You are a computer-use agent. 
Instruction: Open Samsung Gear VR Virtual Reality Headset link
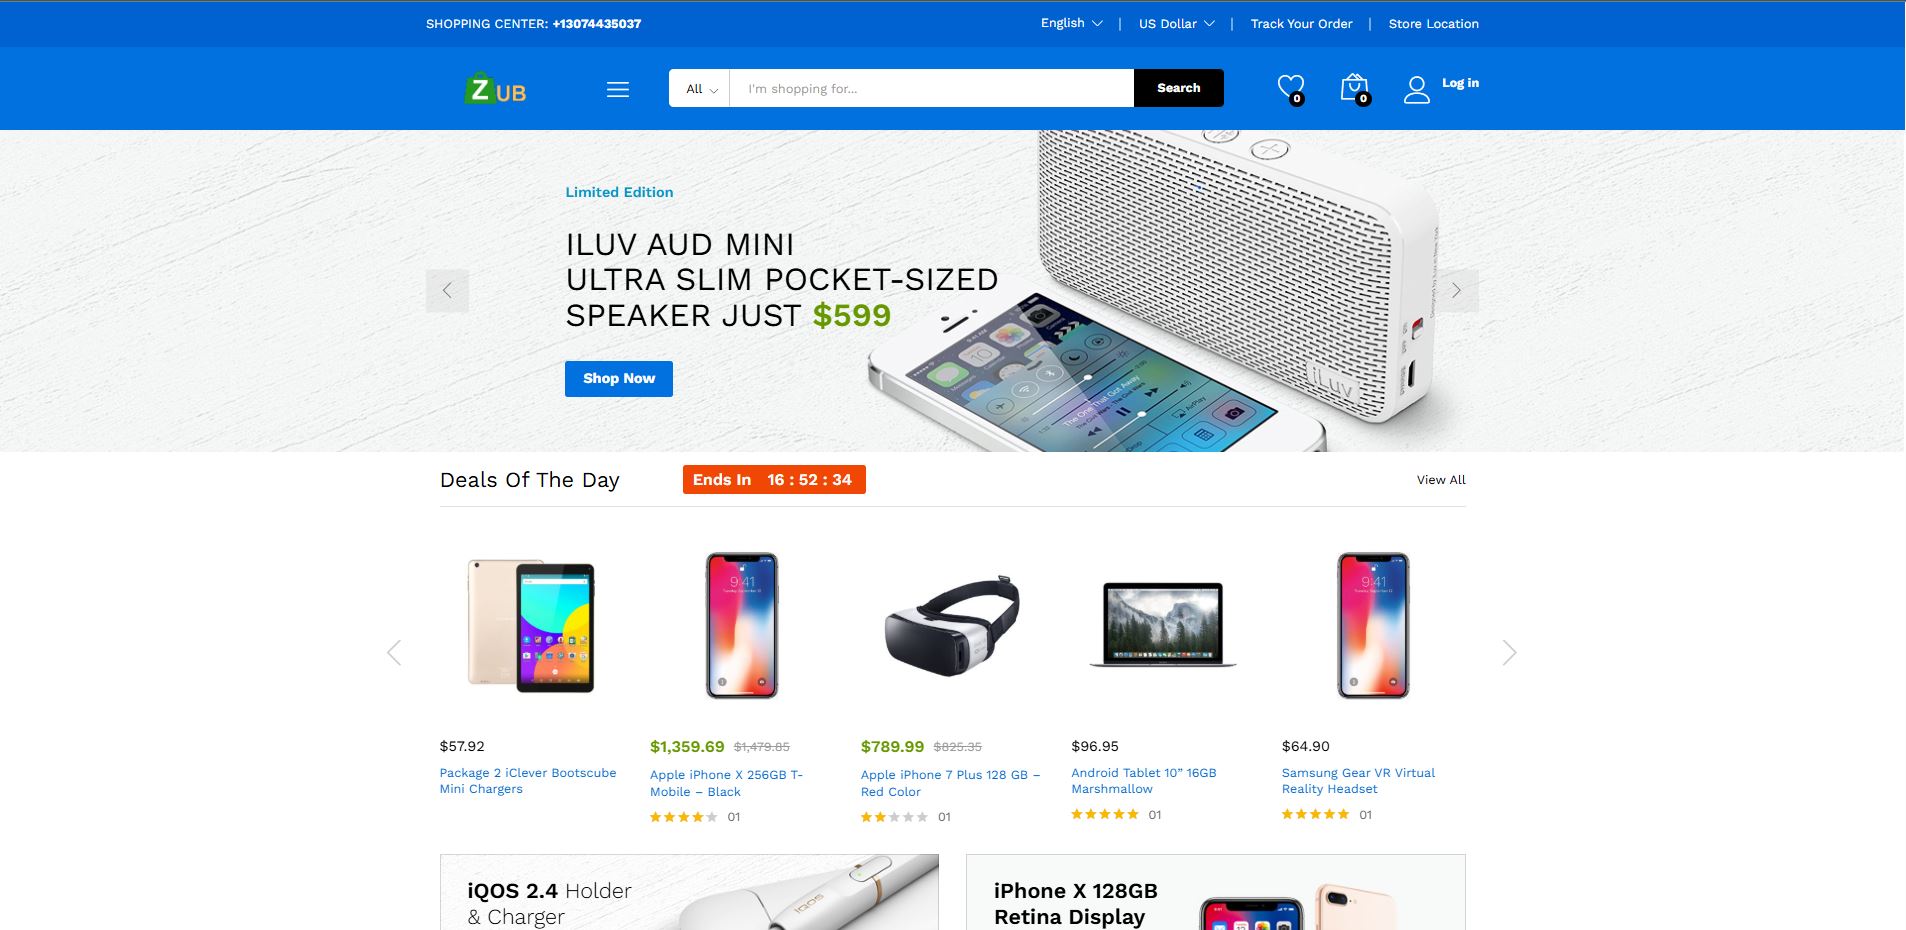coord(1358,781)
